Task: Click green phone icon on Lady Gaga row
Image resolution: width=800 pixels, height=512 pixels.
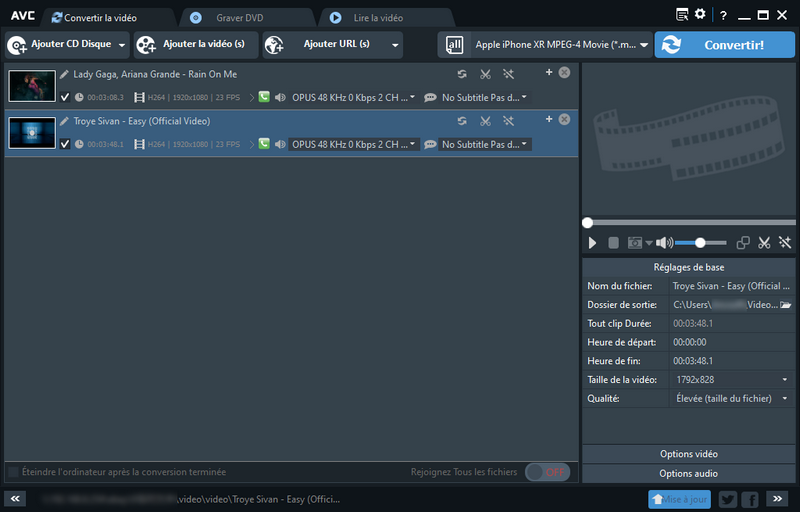Action: 264,96
